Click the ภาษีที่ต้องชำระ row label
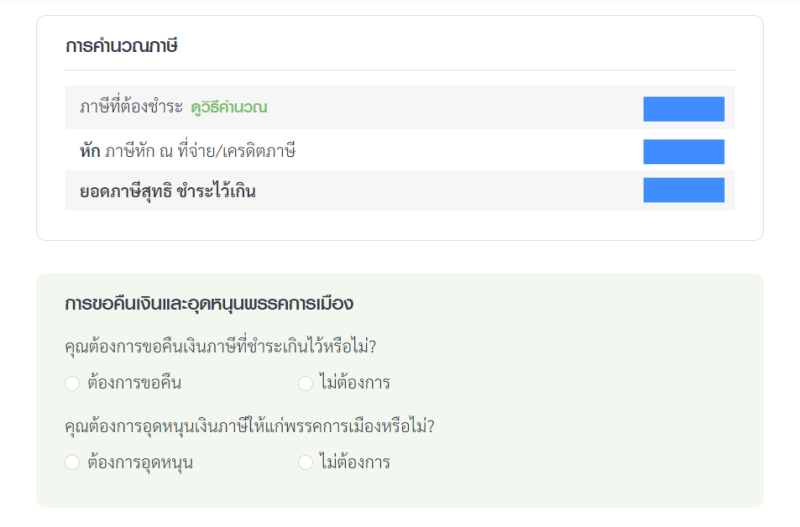Image resolution: width=800 pixels, height=527 pixels. pyautogui.click(x=132, y=107)
